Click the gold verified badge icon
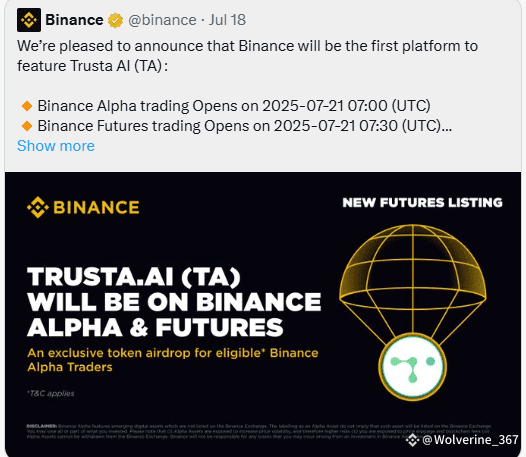 (115, 20)
